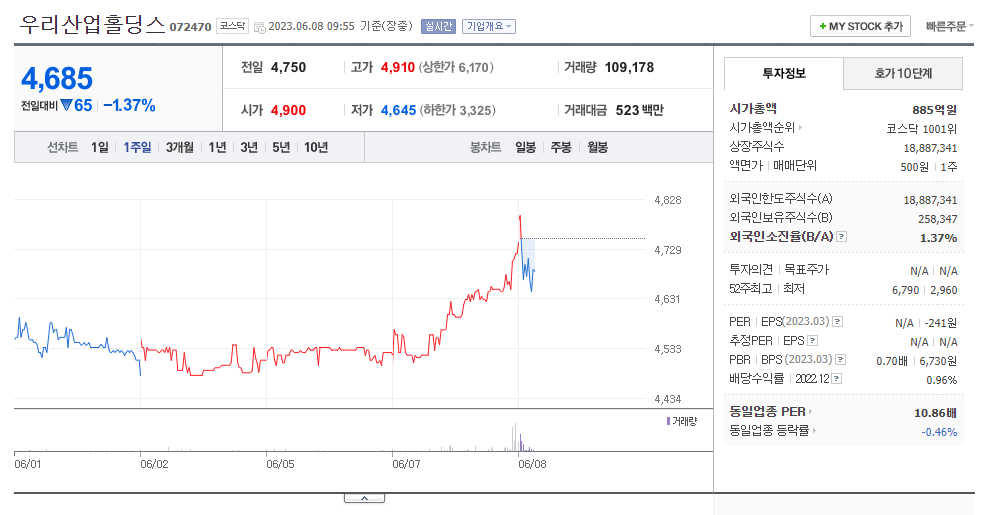Click the 거래량 legend marker
This screenshot has width=1005, height=515.
point(669,421)
